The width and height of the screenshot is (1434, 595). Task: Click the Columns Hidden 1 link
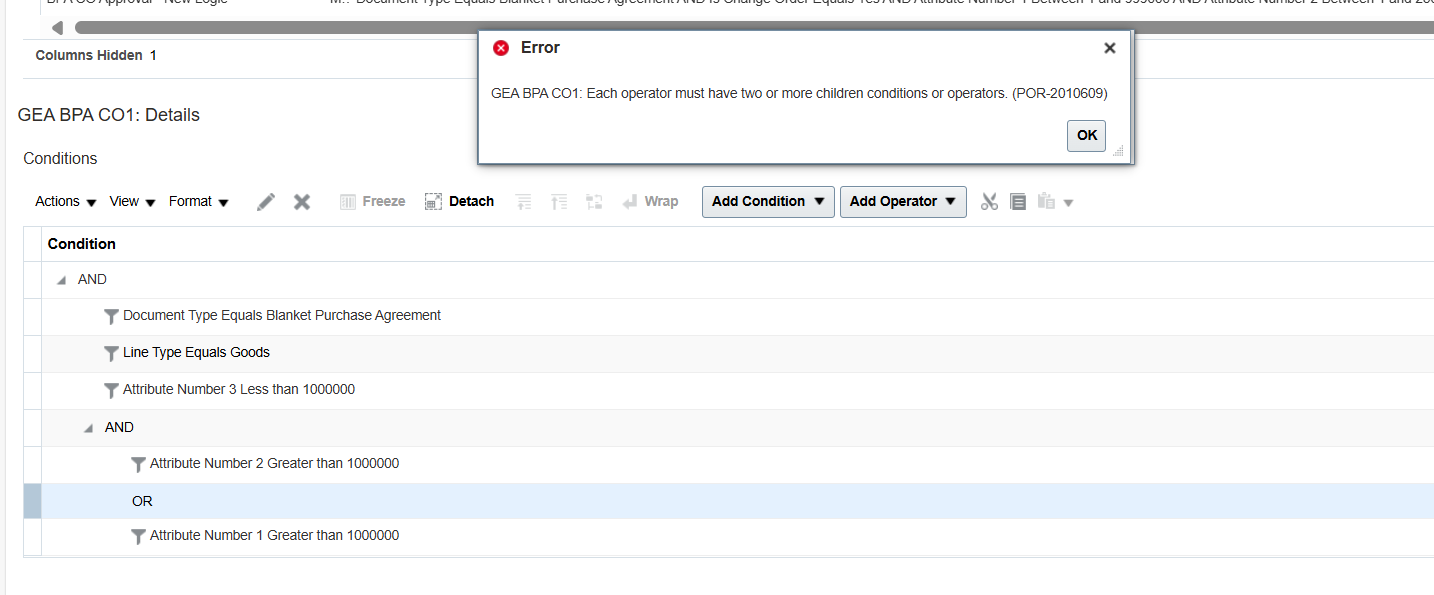tap(96, 55)
